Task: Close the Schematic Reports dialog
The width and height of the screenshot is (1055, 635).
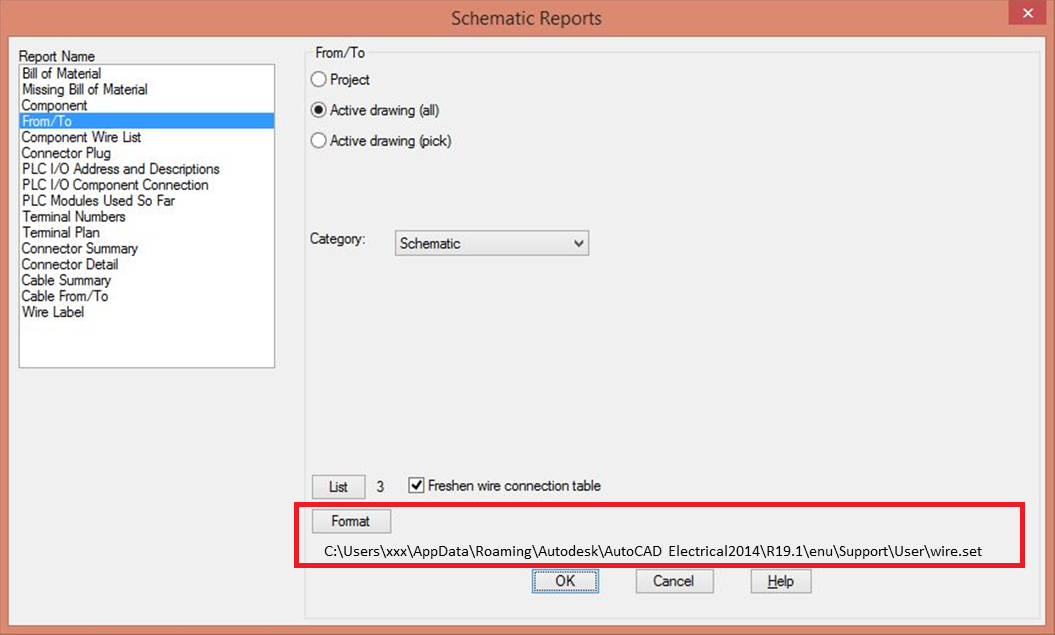Action: (1027, 13)
